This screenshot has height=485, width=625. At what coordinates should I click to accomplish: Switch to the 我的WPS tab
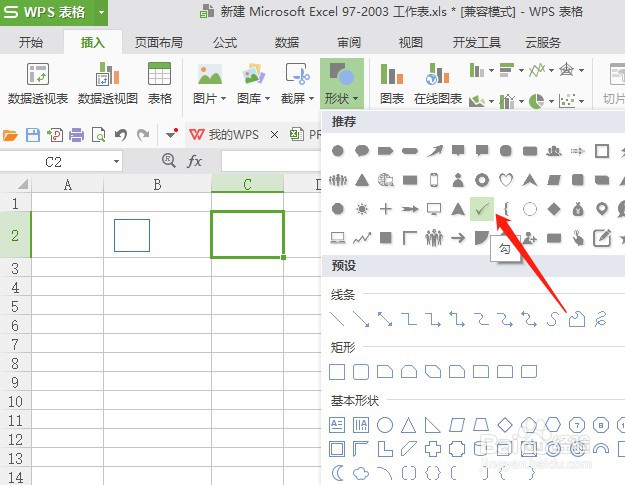point(225,135)
